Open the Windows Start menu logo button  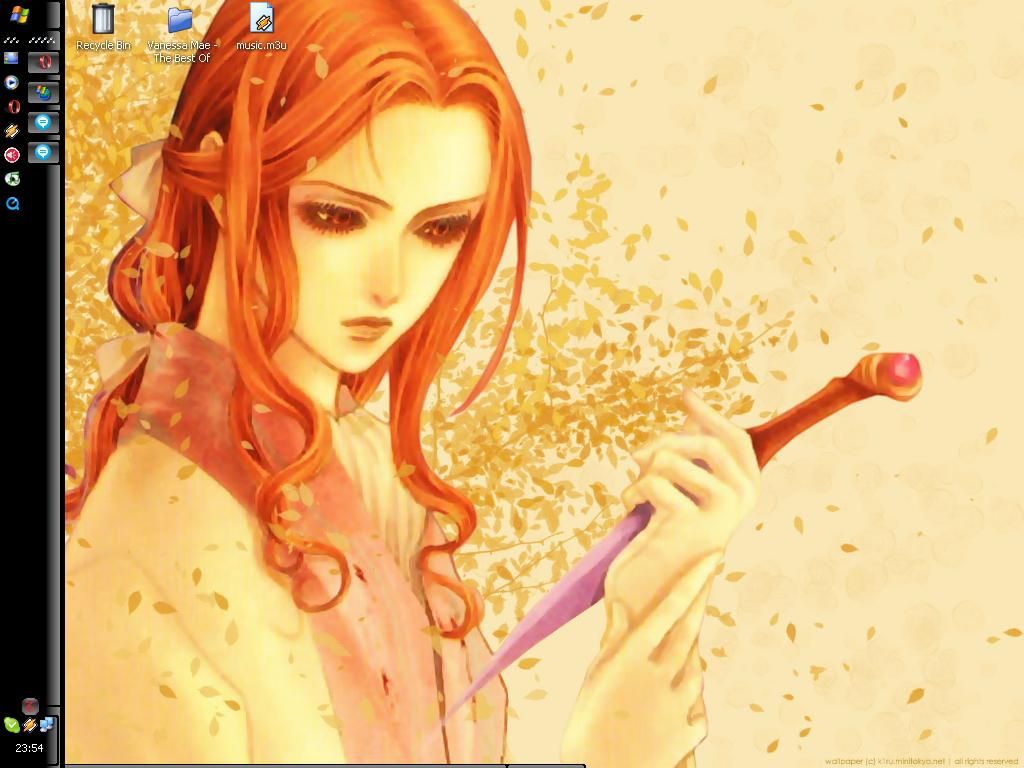point(20,14)
